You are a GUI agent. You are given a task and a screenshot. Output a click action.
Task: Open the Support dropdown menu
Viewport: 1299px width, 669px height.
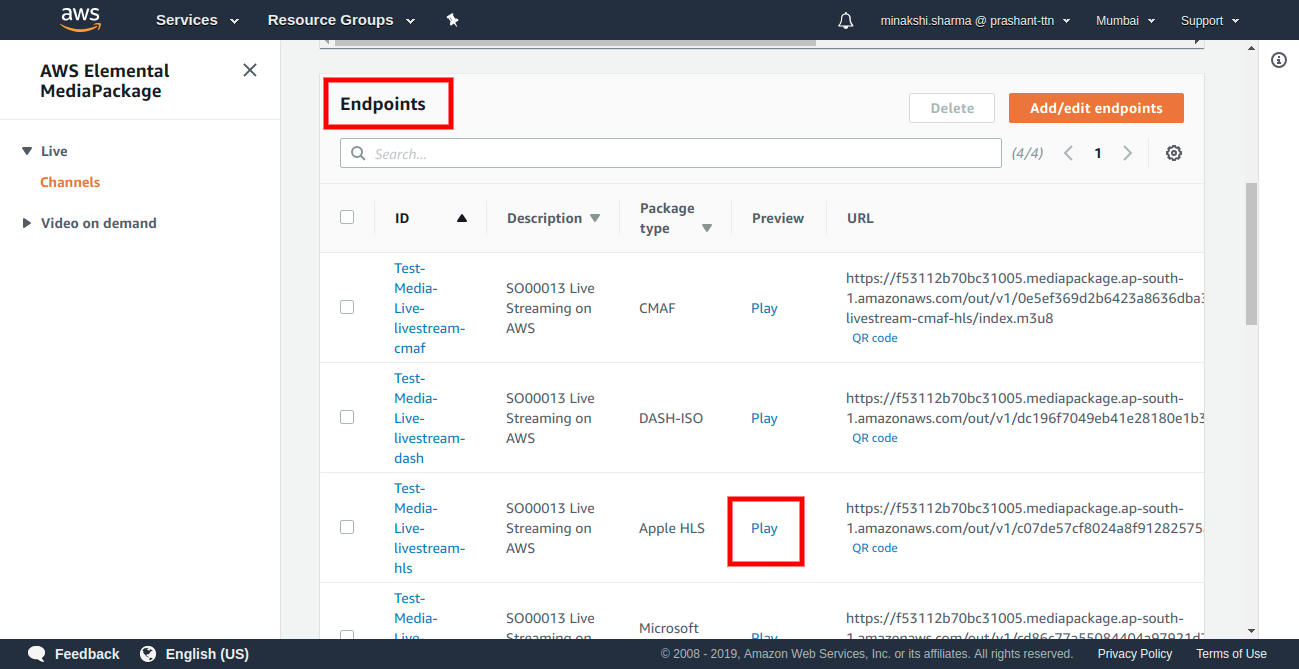(x=1209, y=20)
